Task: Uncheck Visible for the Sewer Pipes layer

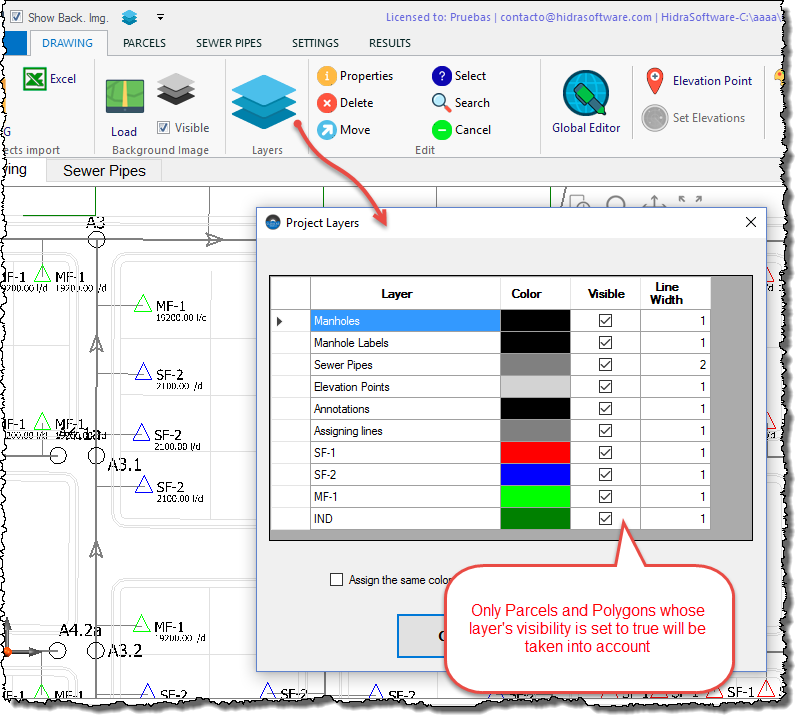Action: coord(606,365)
